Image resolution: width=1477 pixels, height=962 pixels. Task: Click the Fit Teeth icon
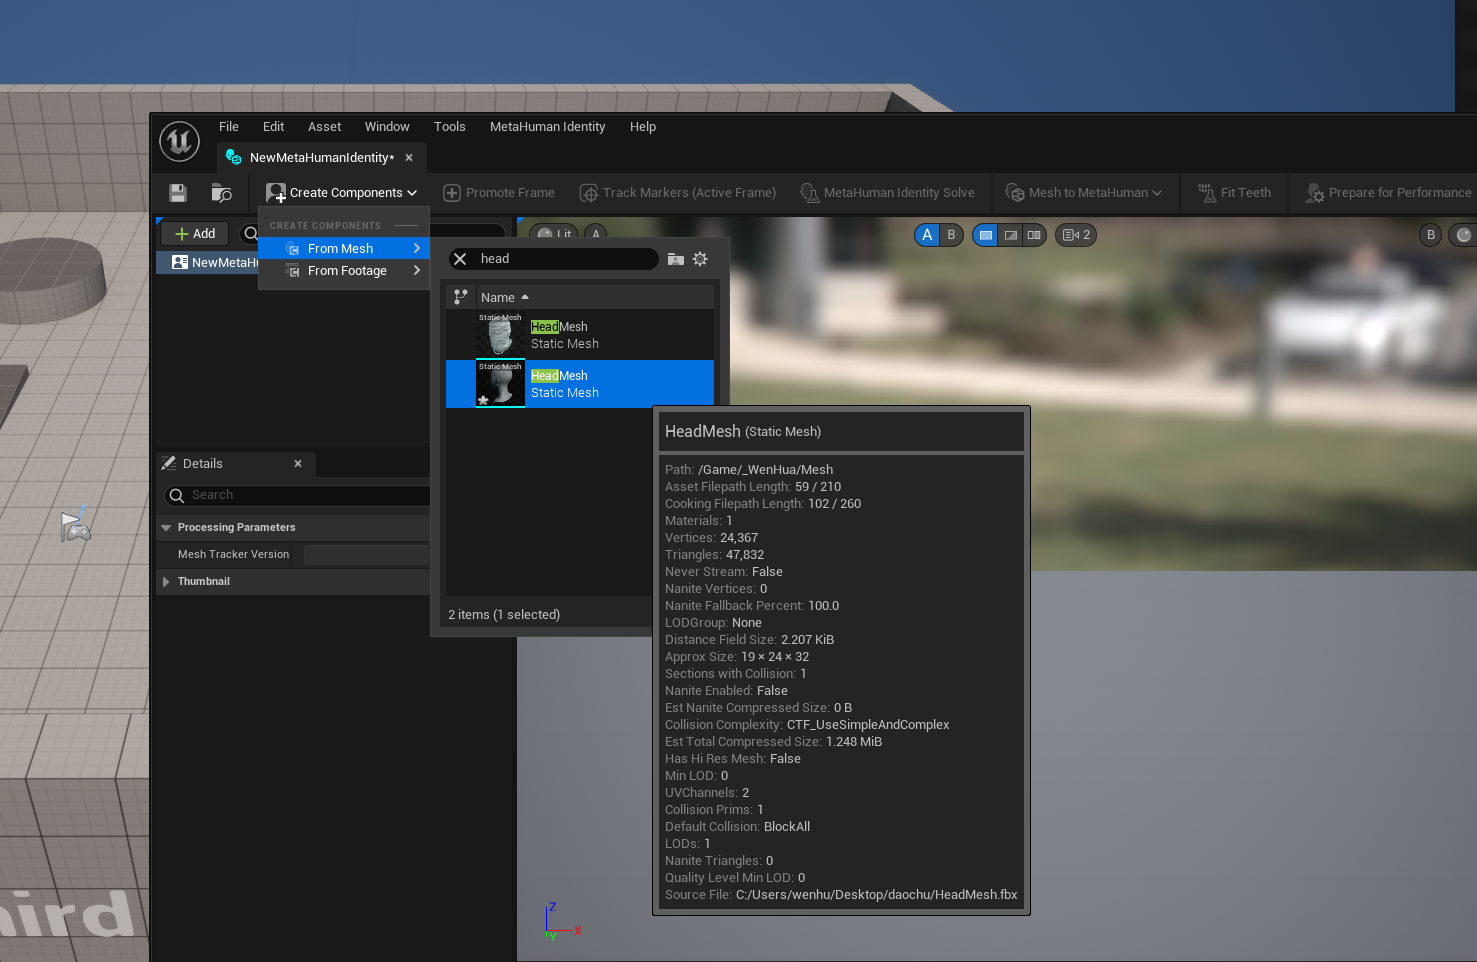(1207, 193)
